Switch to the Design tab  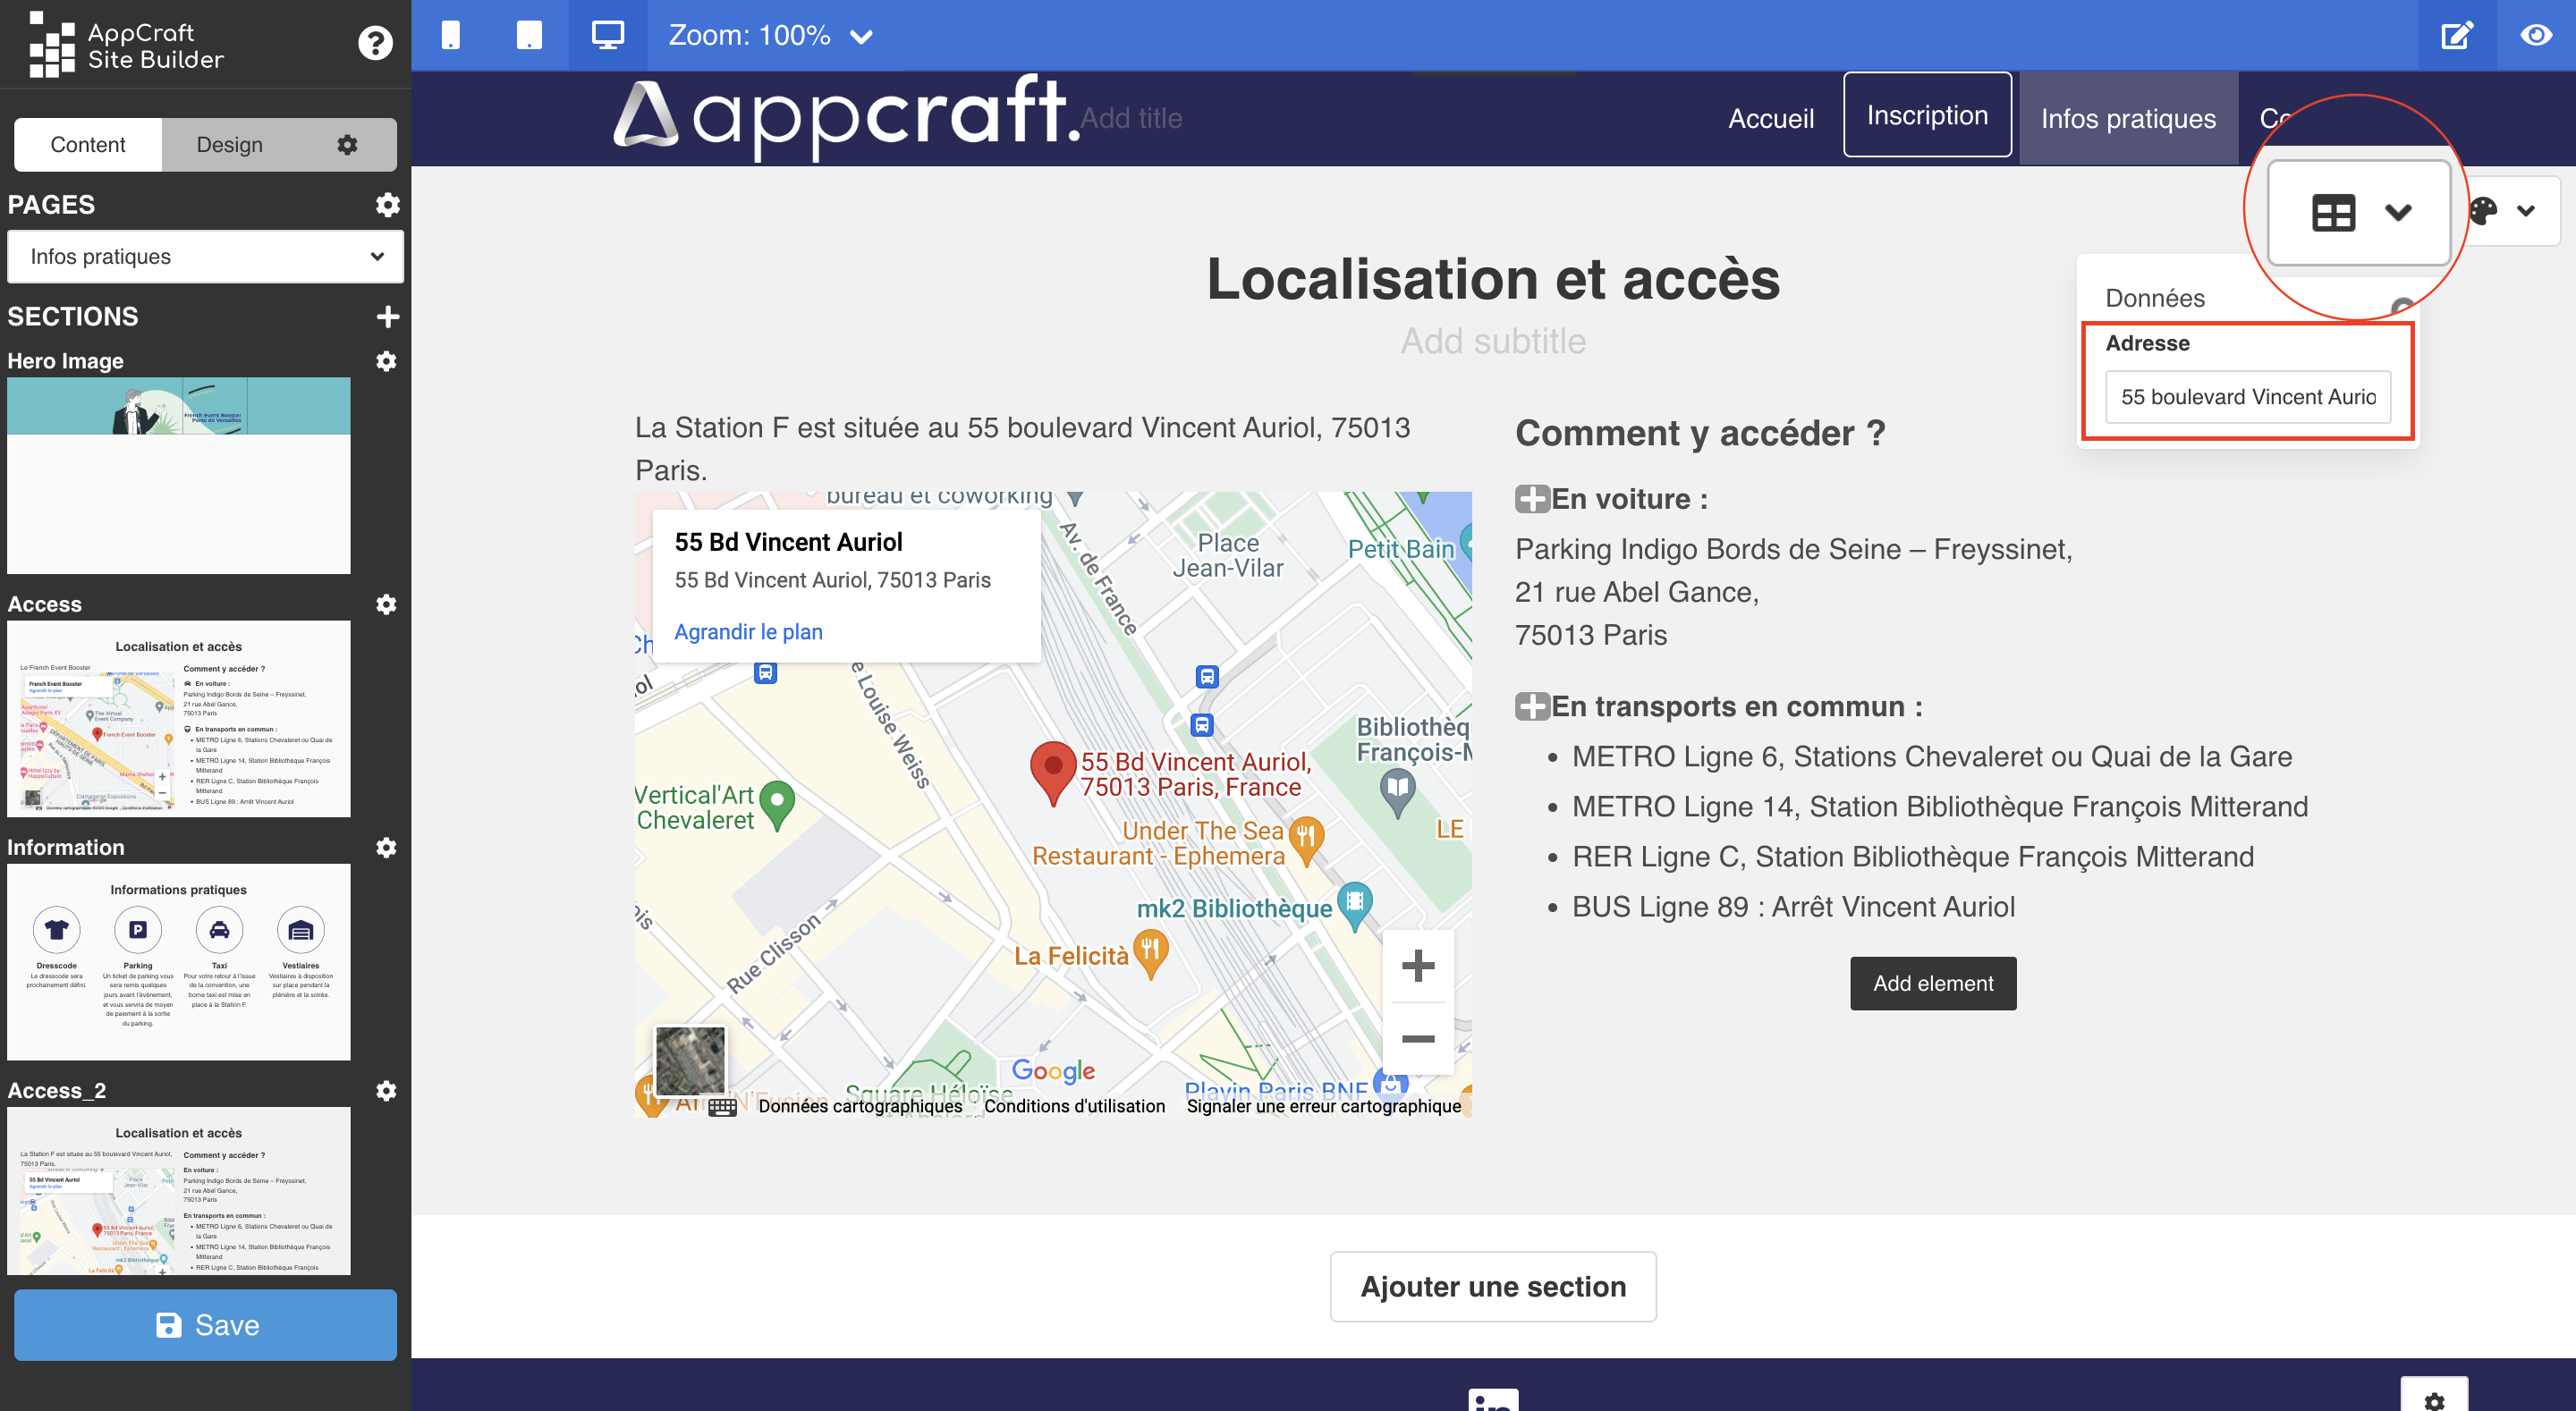click(x=229, y=145)
